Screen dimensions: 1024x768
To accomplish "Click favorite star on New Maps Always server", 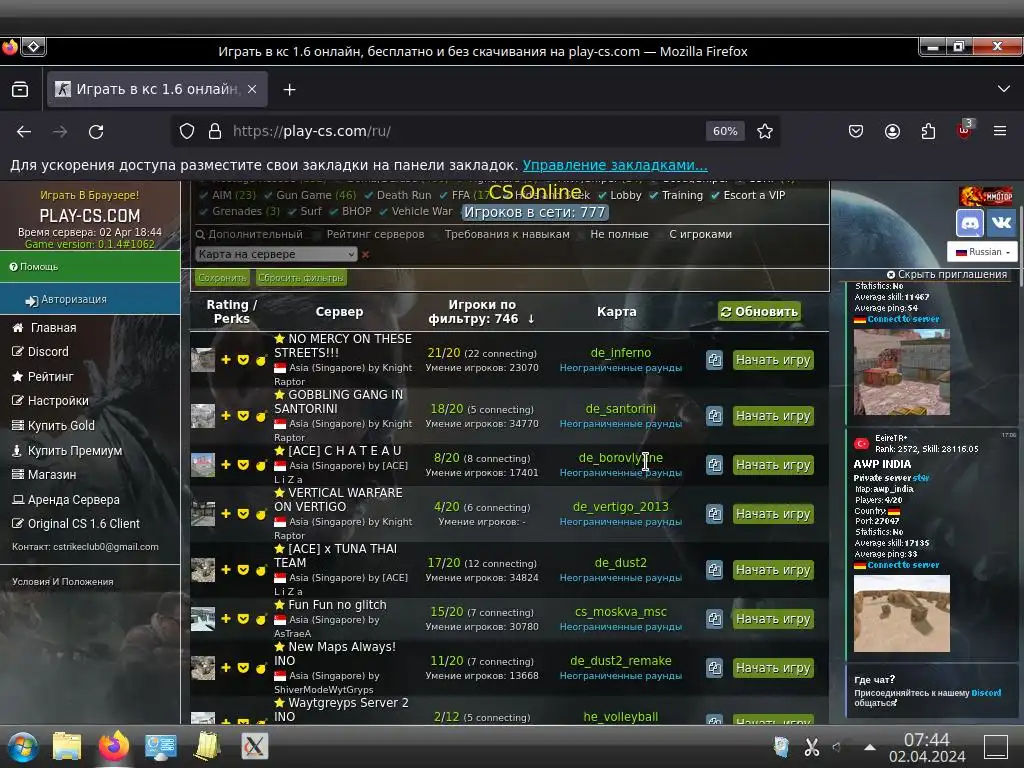I will coord(280,647).
